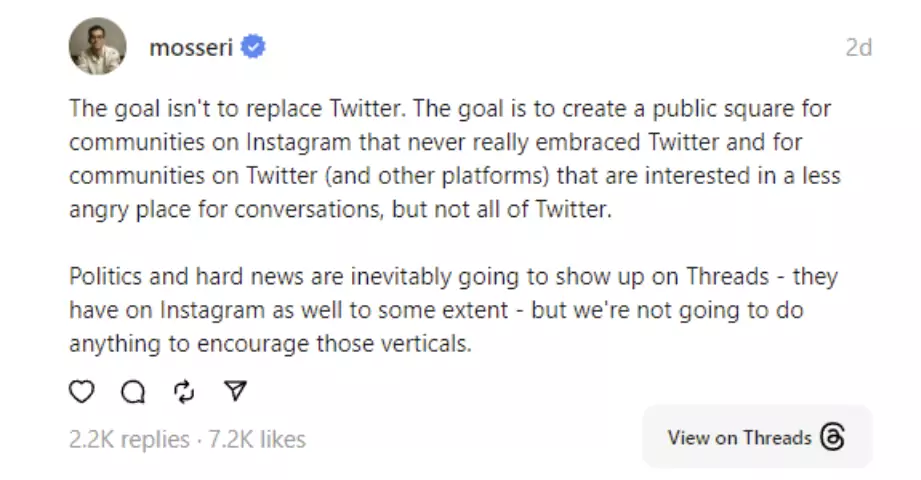Image resolution: width=921 pixels, height=480 pixels.
Task: Open replies via the speech bubble icon
Action: (x=133, y=391)
